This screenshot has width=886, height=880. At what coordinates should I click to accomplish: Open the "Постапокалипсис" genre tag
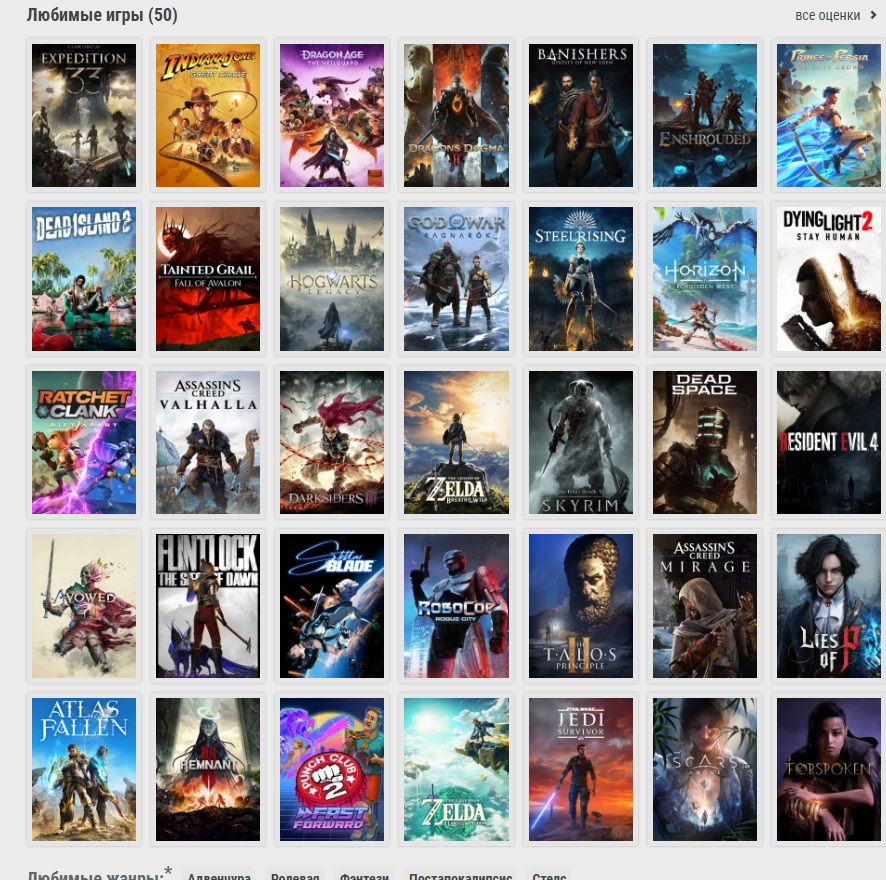tap(461, 874)
